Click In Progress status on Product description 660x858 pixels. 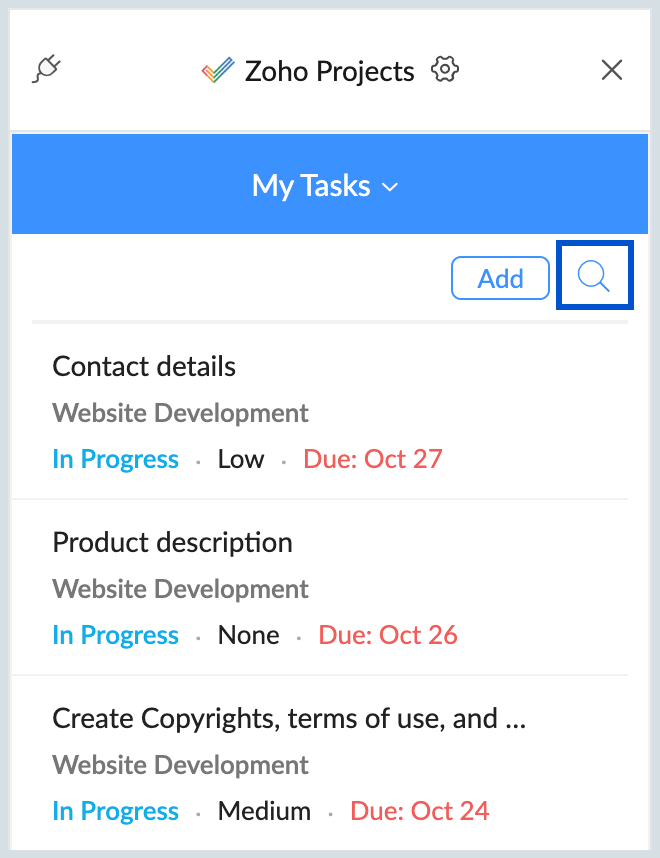click(115, 636)
